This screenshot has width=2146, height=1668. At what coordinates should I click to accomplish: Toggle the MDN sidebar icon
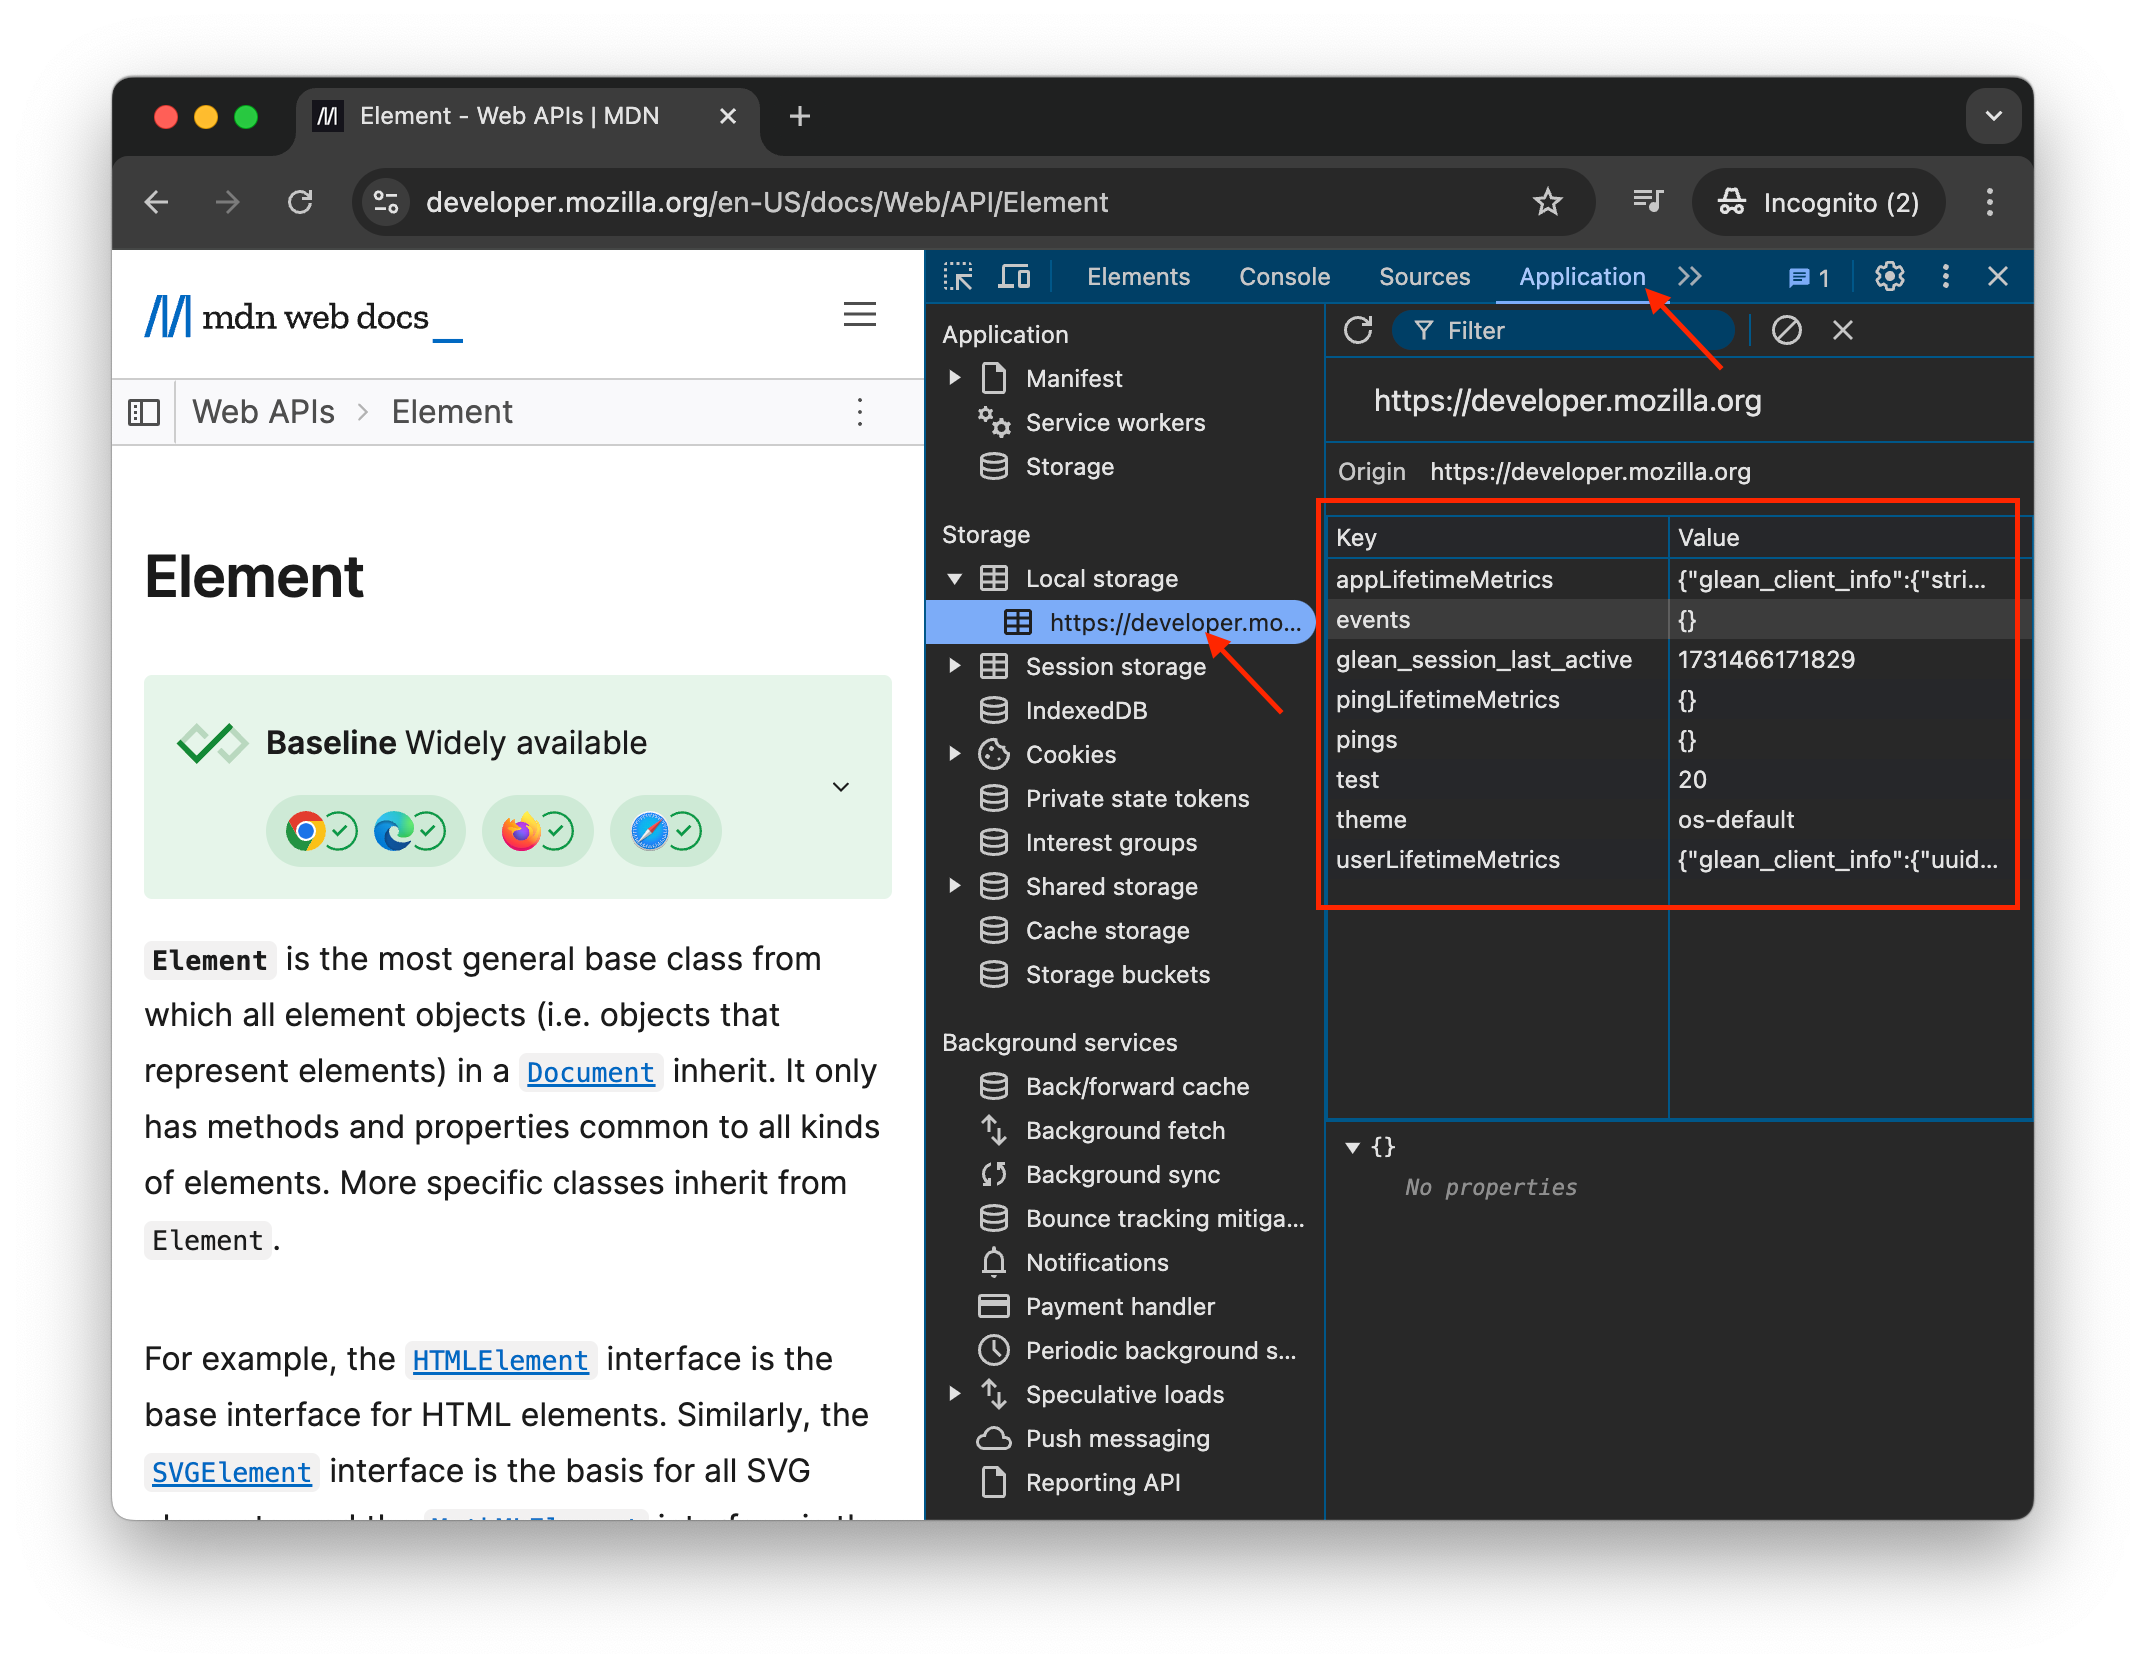tap(144, 412)
